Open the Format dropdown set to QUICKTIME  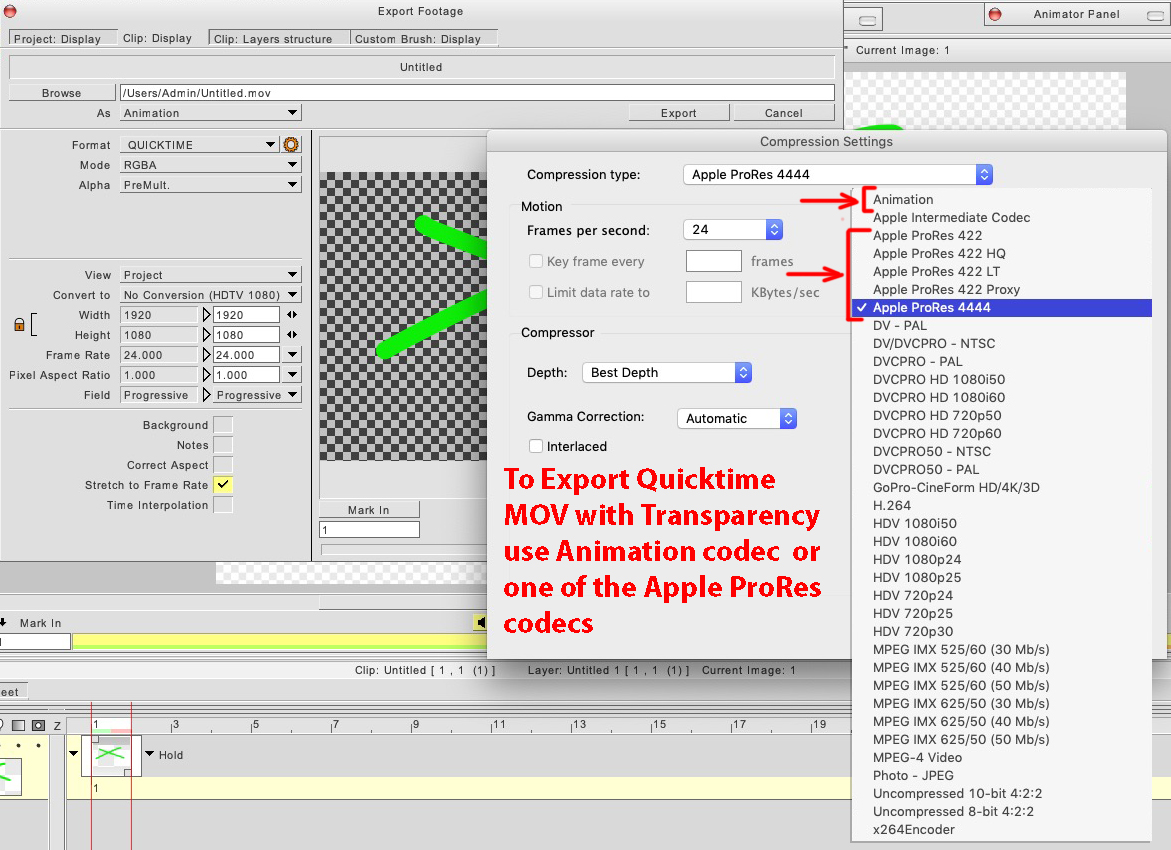click(201, 145)
